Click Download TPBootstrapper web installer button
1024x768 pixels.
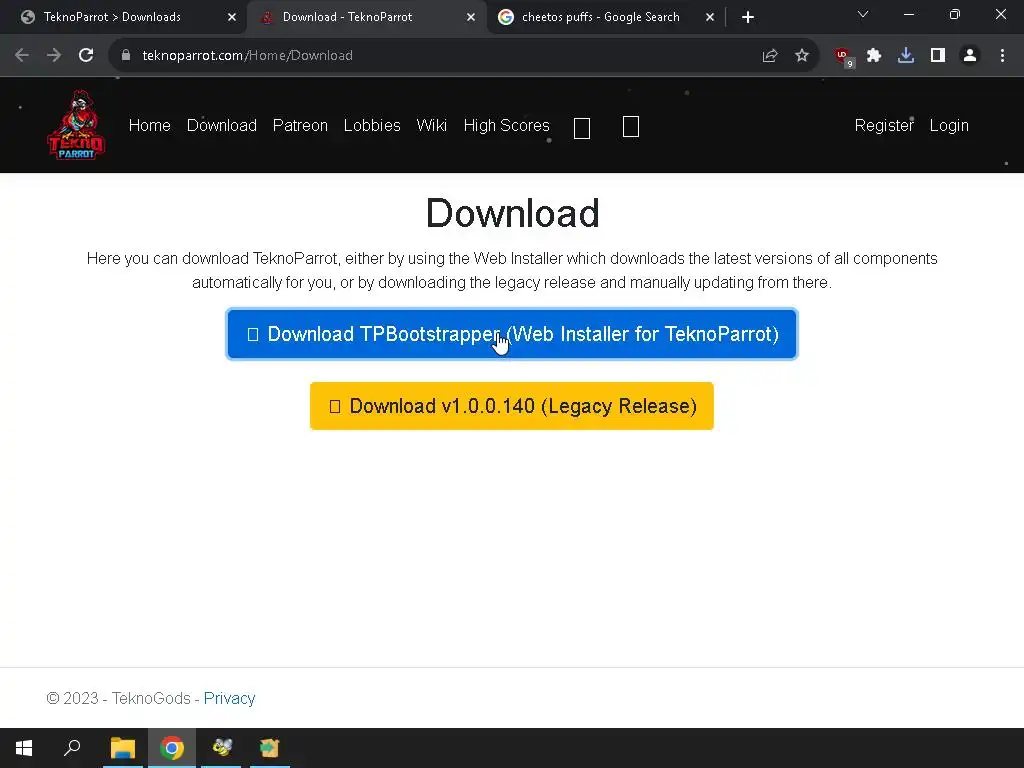pos(512,334)
